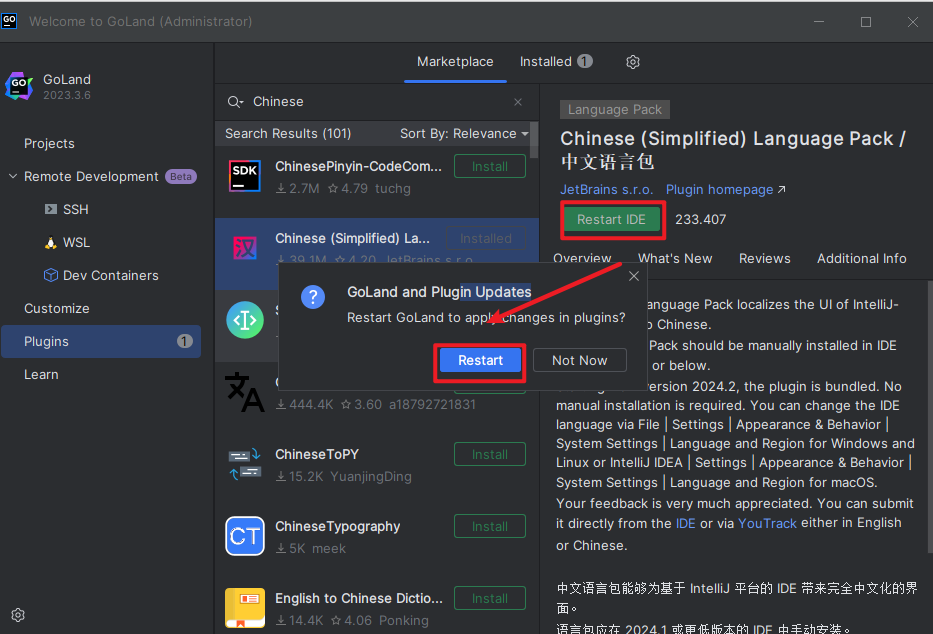Viewport: 933px width, 634px height.
Task: Click the Installed count badge
Action: click(585, 61)
